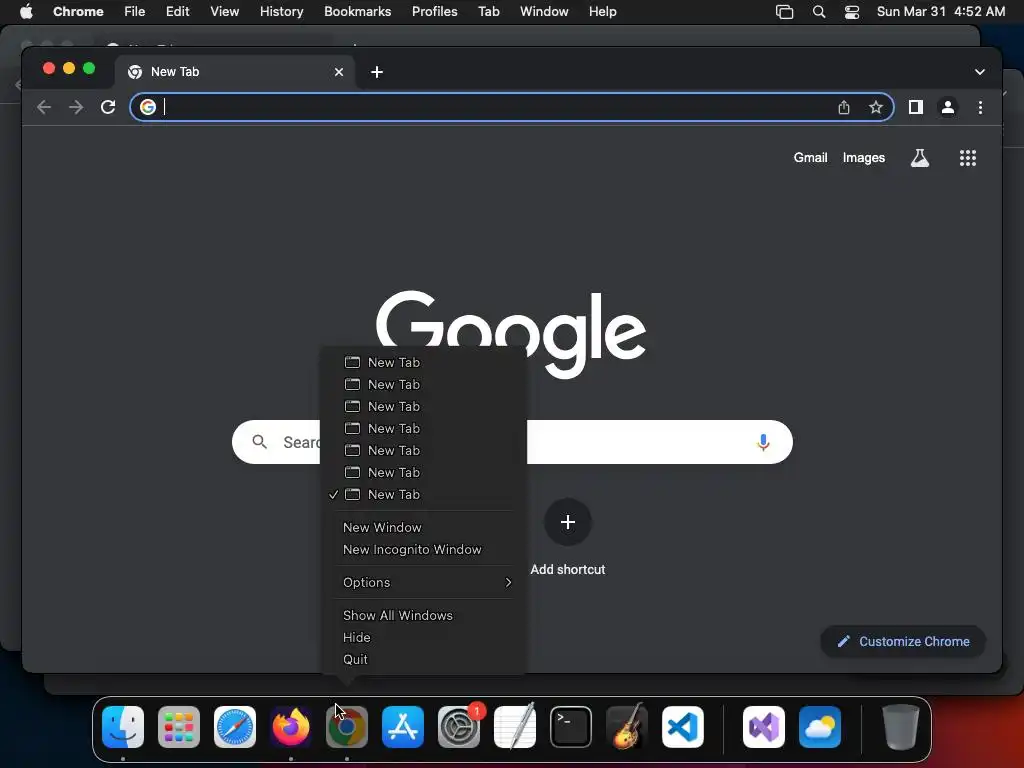
Task: Click the magnifier icon in the search box
Action: click(259, 442)
